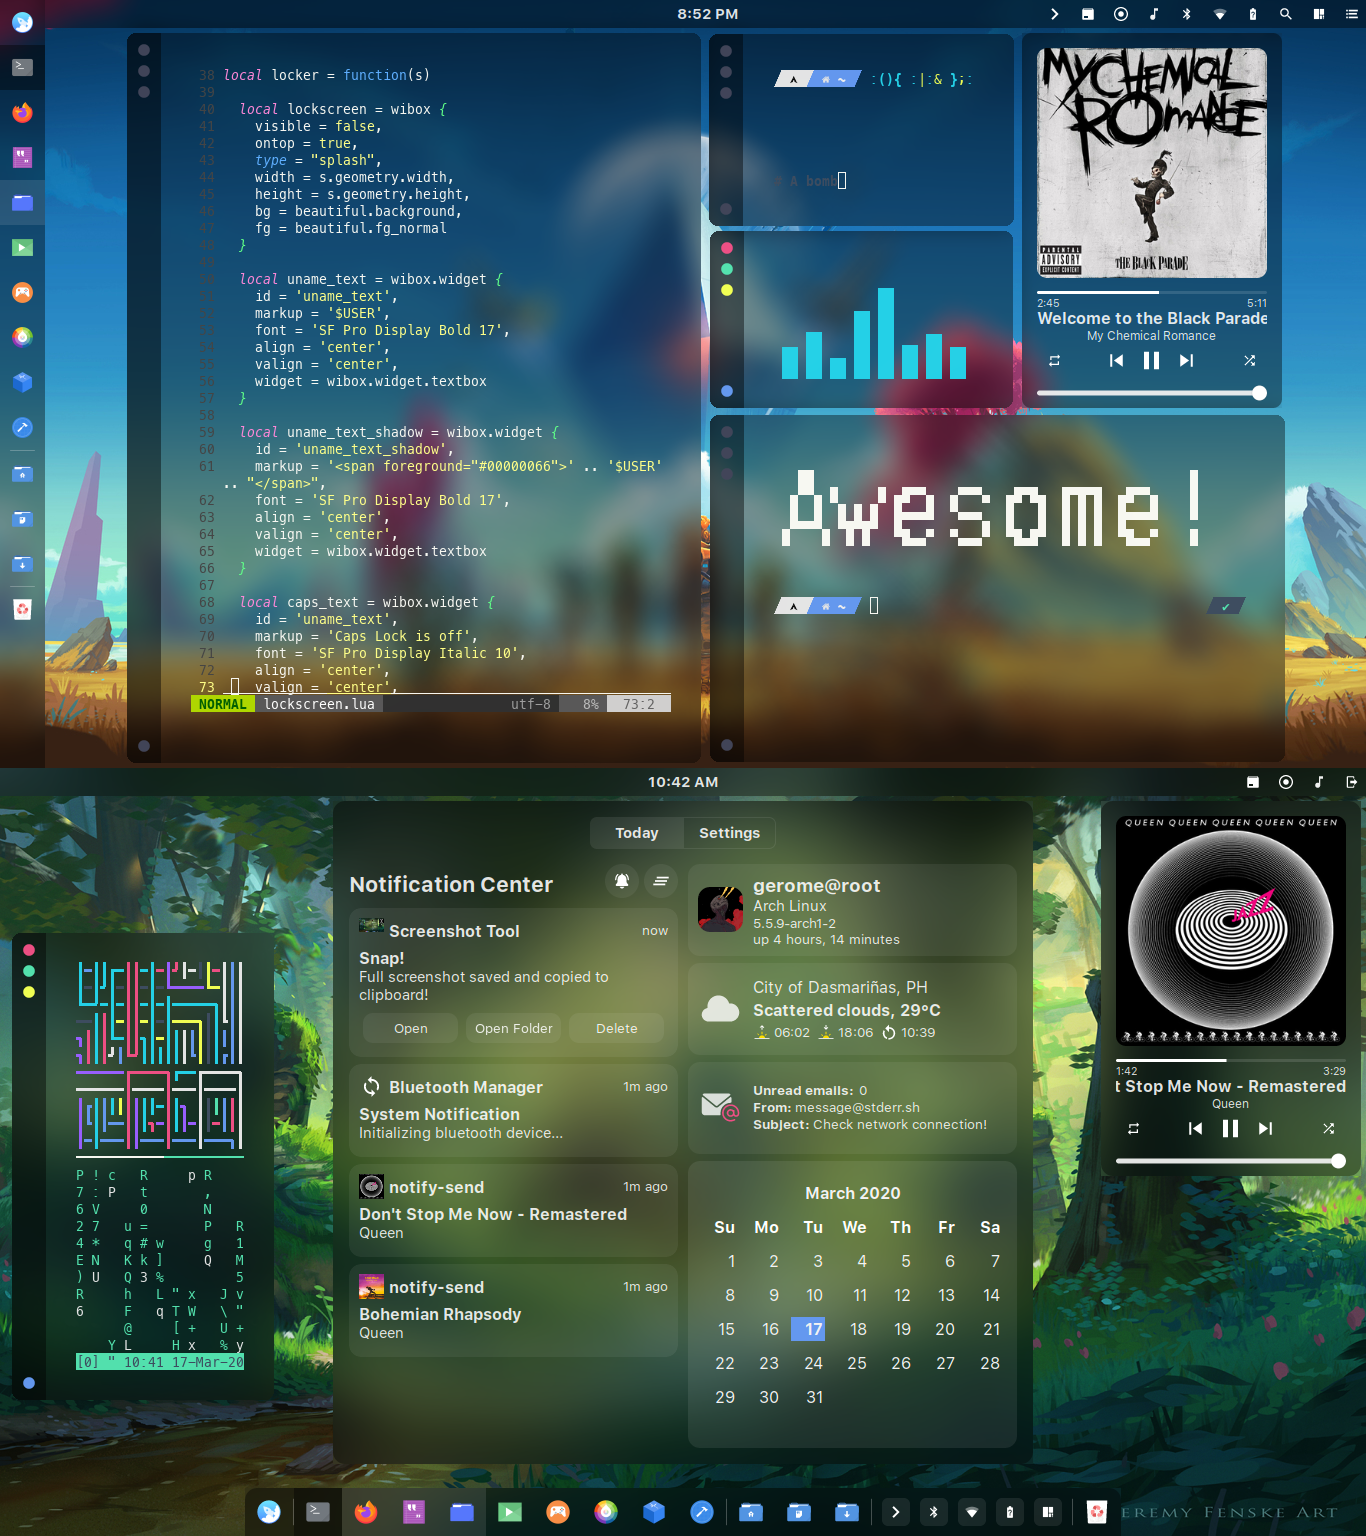
Task: Click the Wi-Fi icon in the bottom dock
Action: coord(971,1512)
